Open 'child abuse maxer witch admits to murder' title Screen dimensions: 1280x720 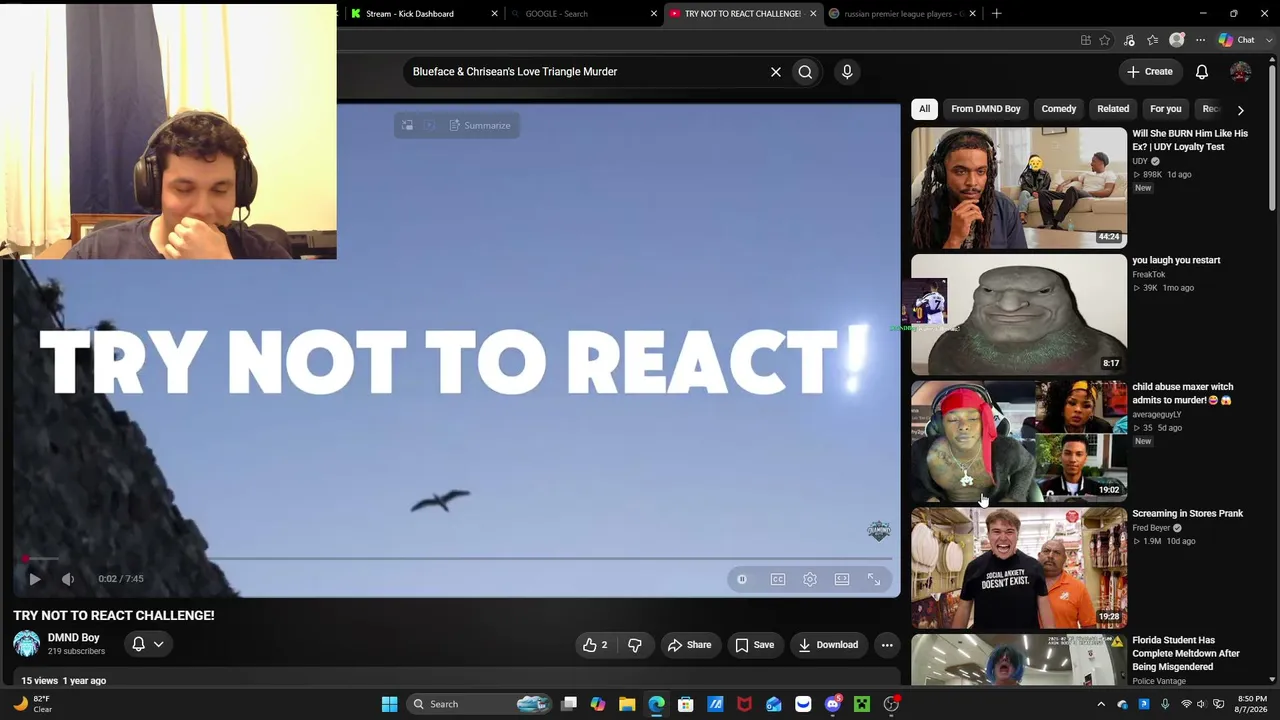(1182, 393)
